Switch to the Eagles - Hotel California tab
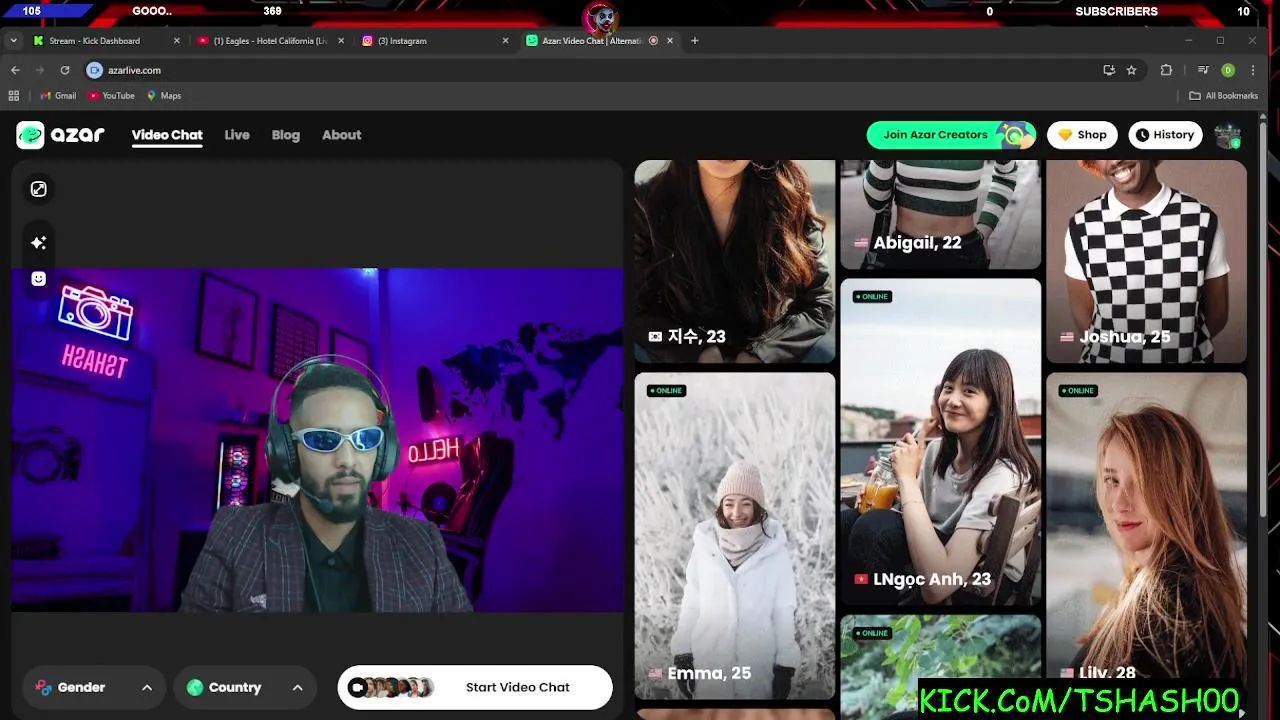The width and height of the screenshot is (1280, 720). pyautogui.click(x=270, y=41)
